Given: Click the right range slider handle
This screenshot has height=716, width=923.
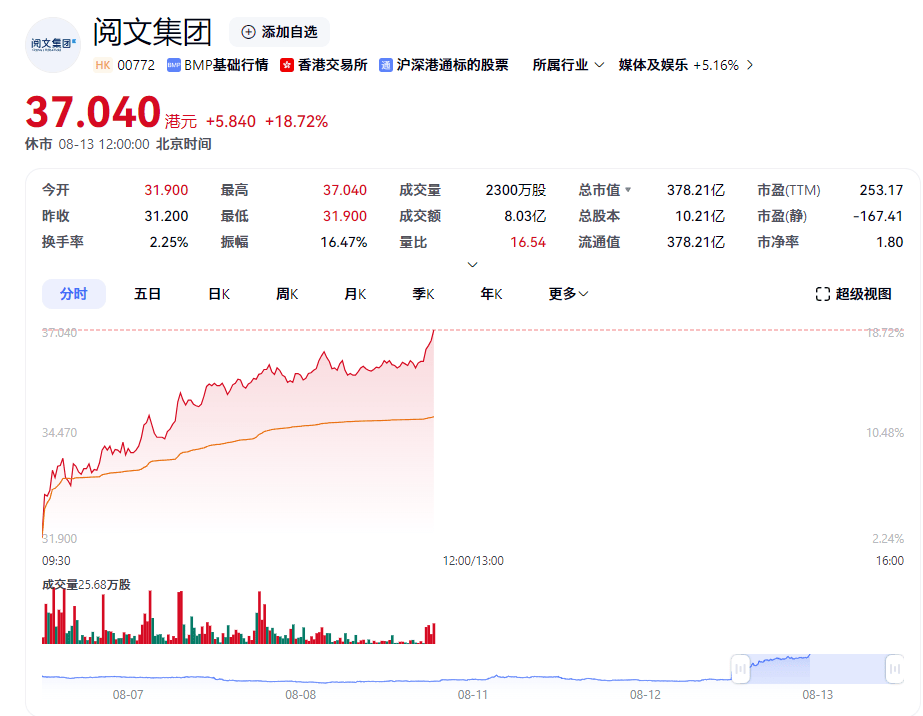Looking at the screenshot, I should pos(895,669).
